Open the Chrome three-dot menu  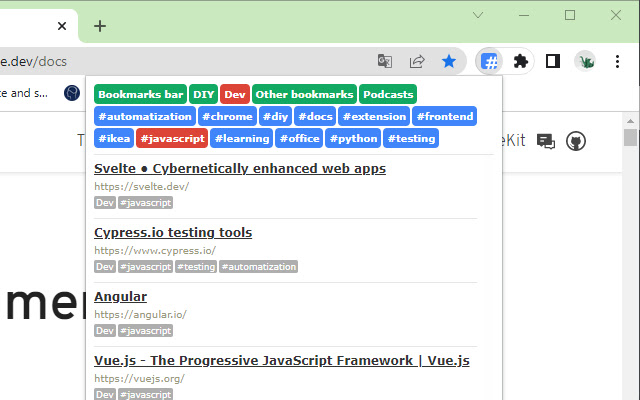tap(617, 62)
